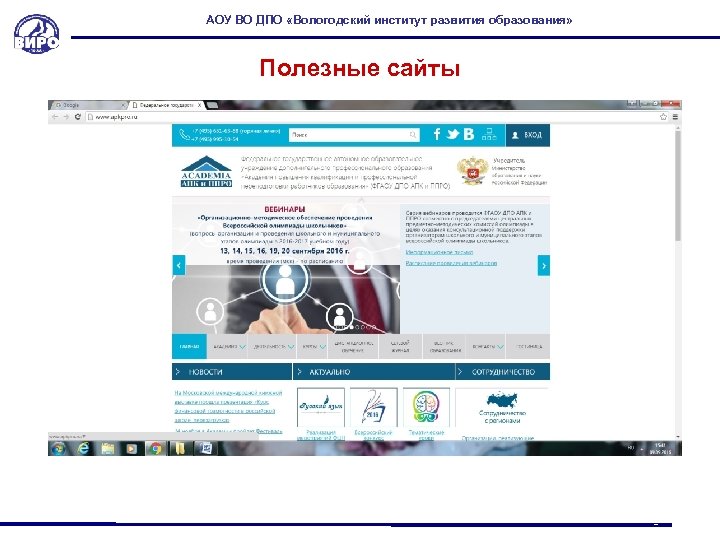Open the Русский язык thumbnail
Image resolution: width=720 pixels, height=540 pixels.
pyautogui.click(x=321, y=407)
